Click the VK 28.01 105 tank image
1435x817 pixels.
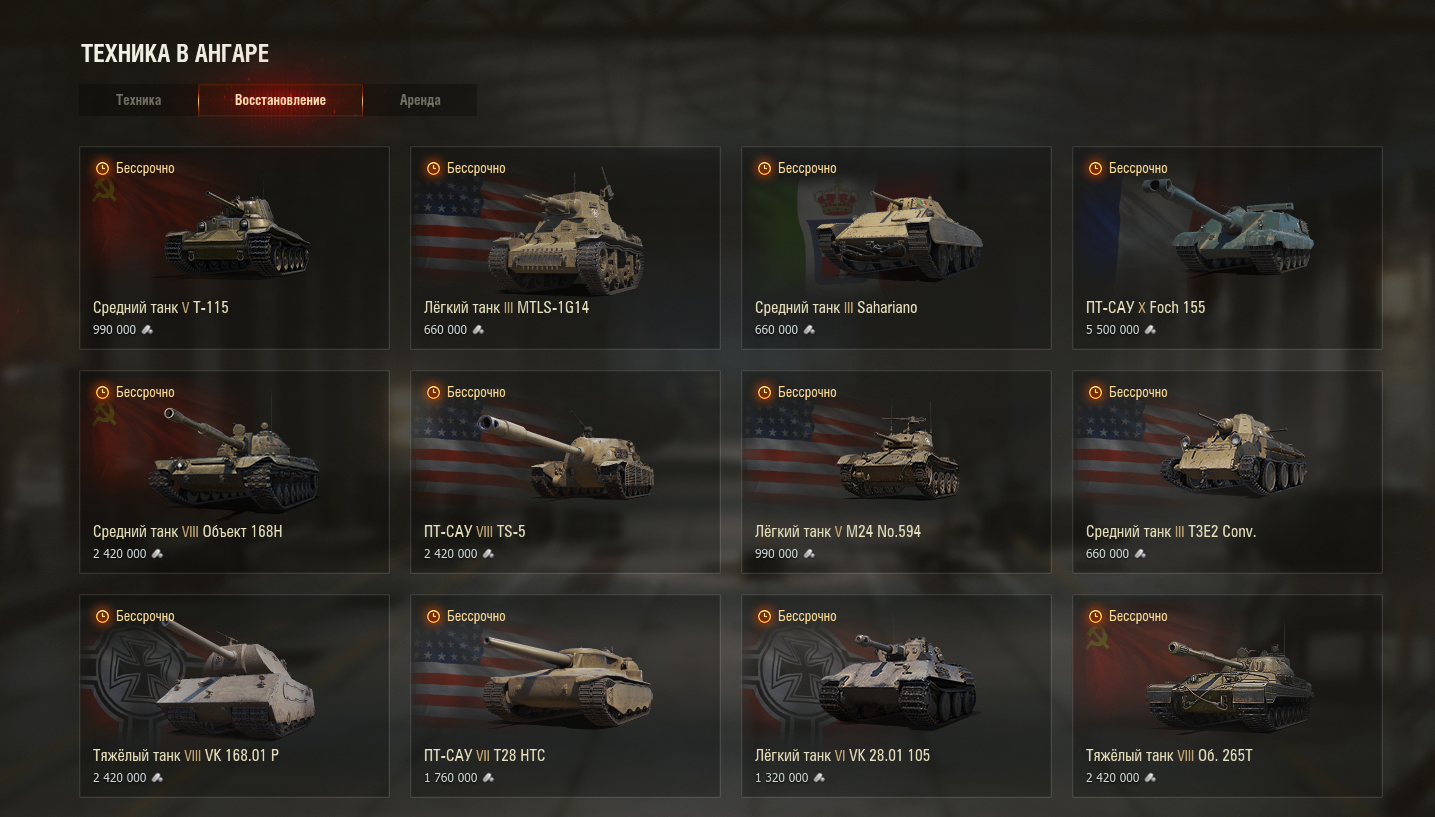click(897, 680)
